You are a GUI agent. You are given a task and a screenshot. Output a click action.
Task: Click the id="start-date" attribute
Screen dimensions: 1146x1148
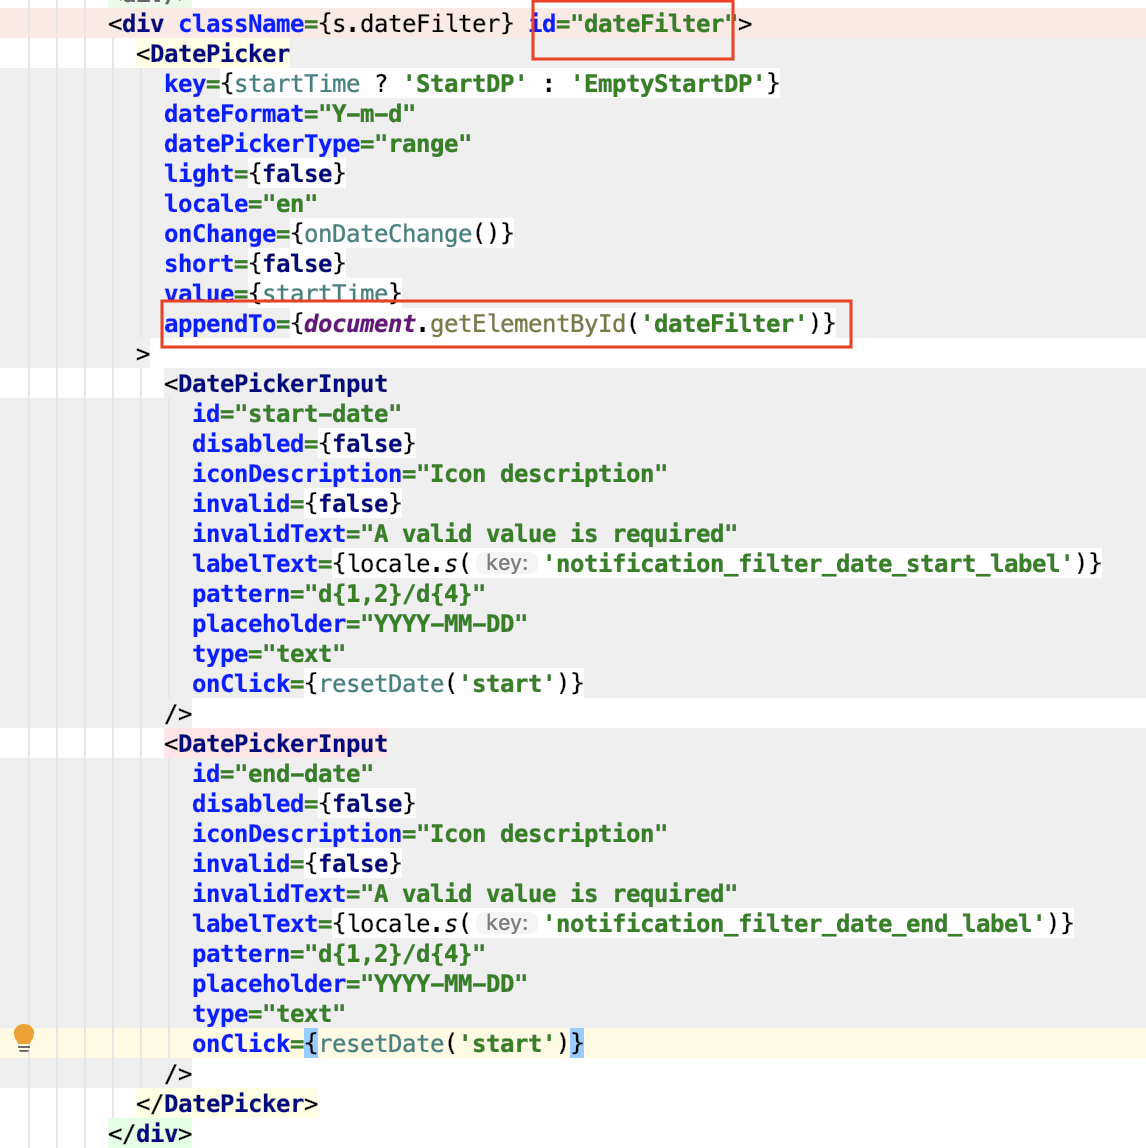tap(295, 413)
